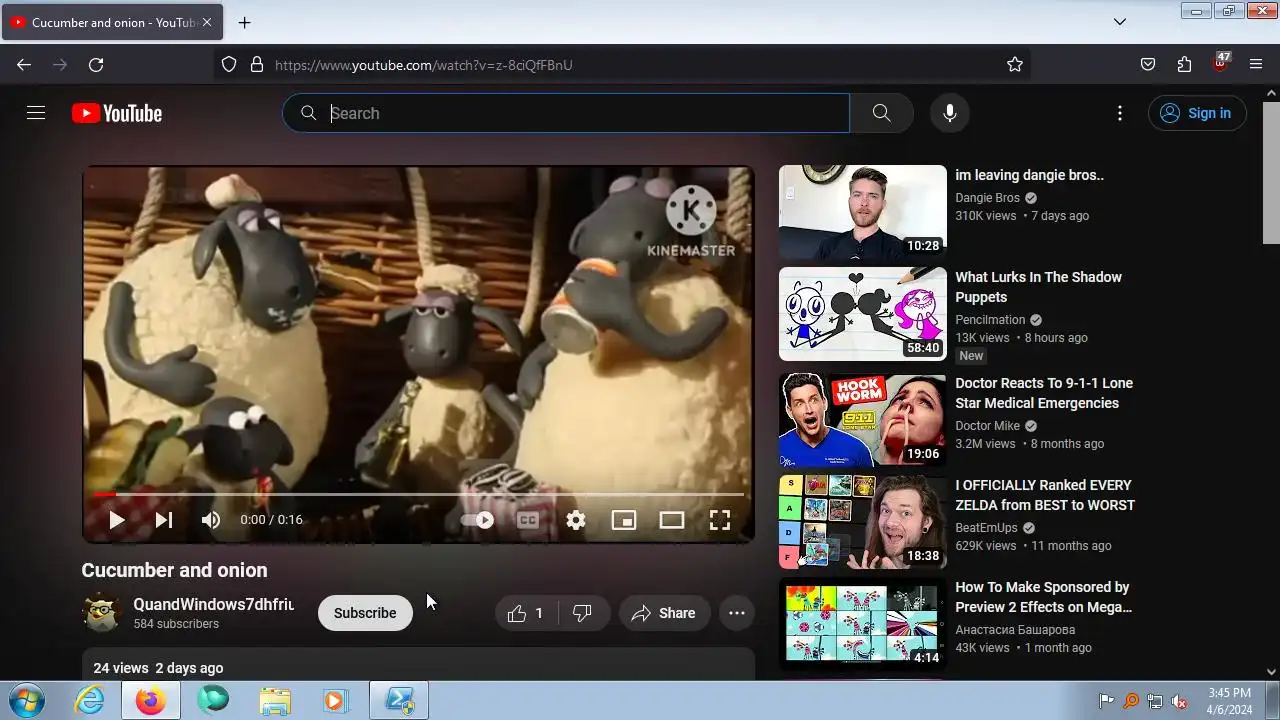Click the address bar URL
This screenshot has width=1280, height=720.
click(x=423, y=65)
